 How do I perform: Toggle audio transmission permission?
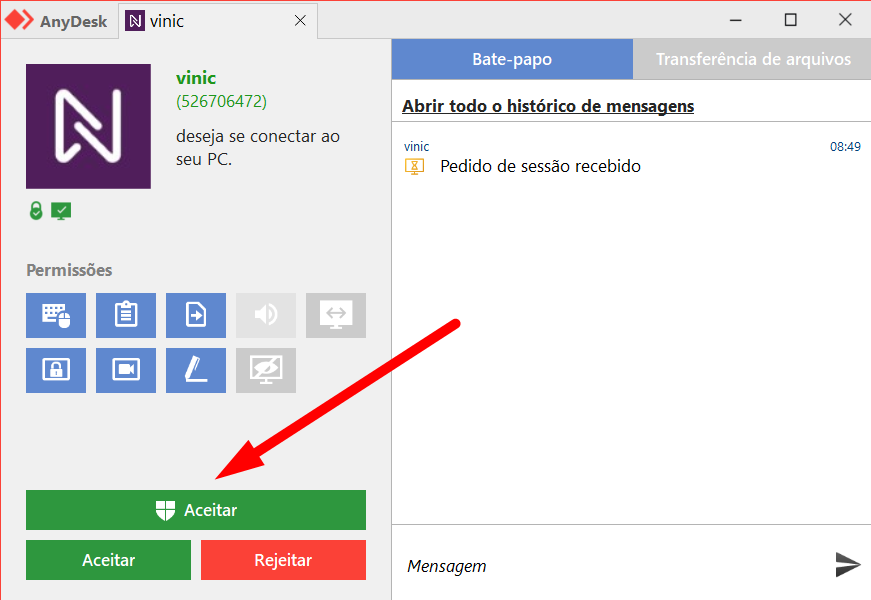(x=266, y=315)
